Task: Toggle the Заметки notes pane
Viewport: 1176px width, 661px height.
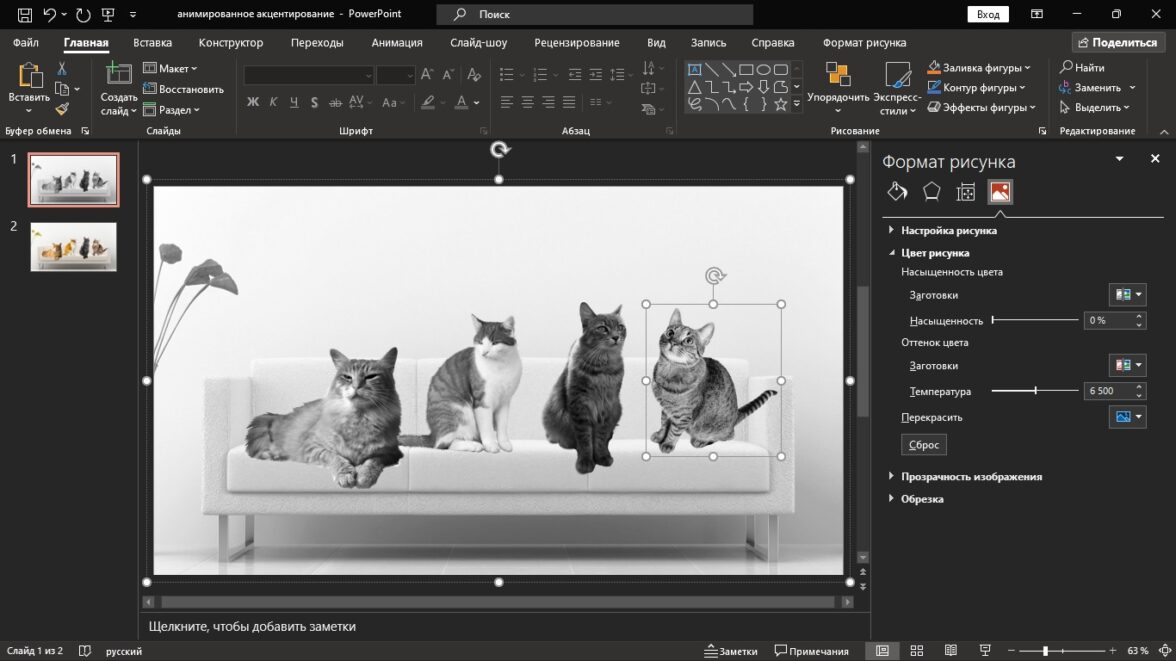Action: pos(730,651)
